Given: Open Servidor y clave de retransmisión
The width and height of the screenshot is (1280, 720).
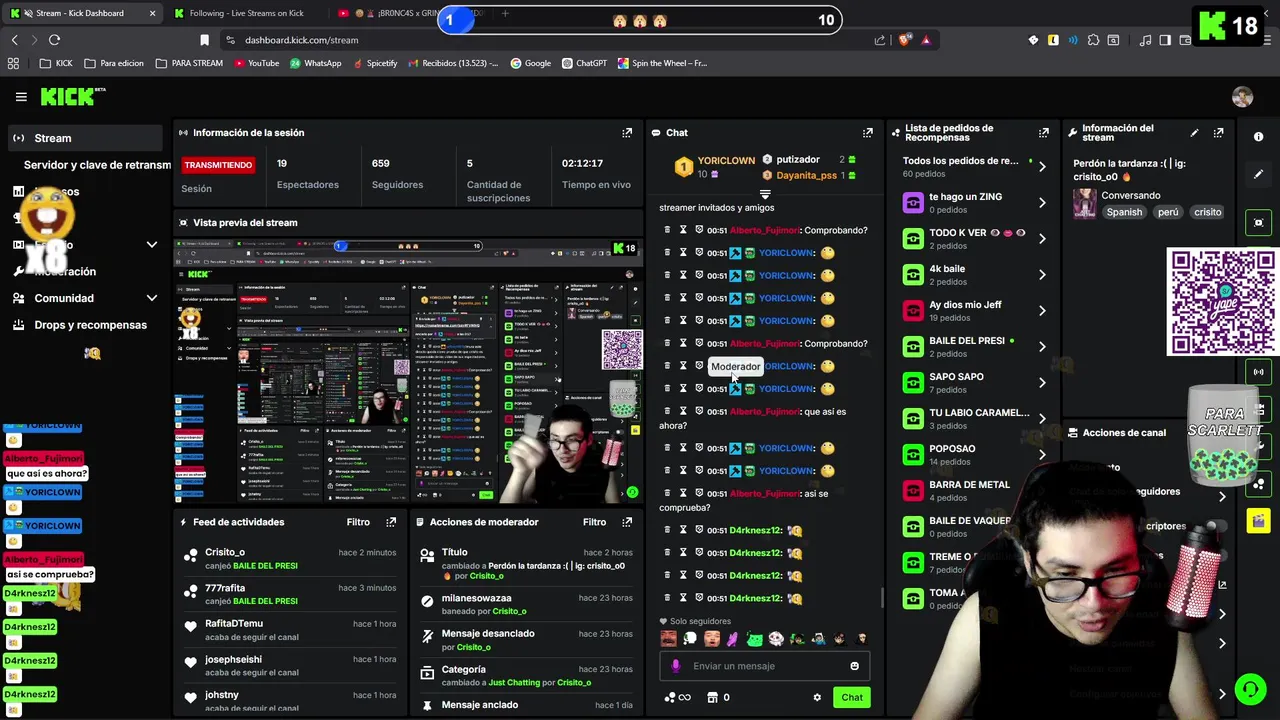Looking at the screenshot, I should 97,165.
